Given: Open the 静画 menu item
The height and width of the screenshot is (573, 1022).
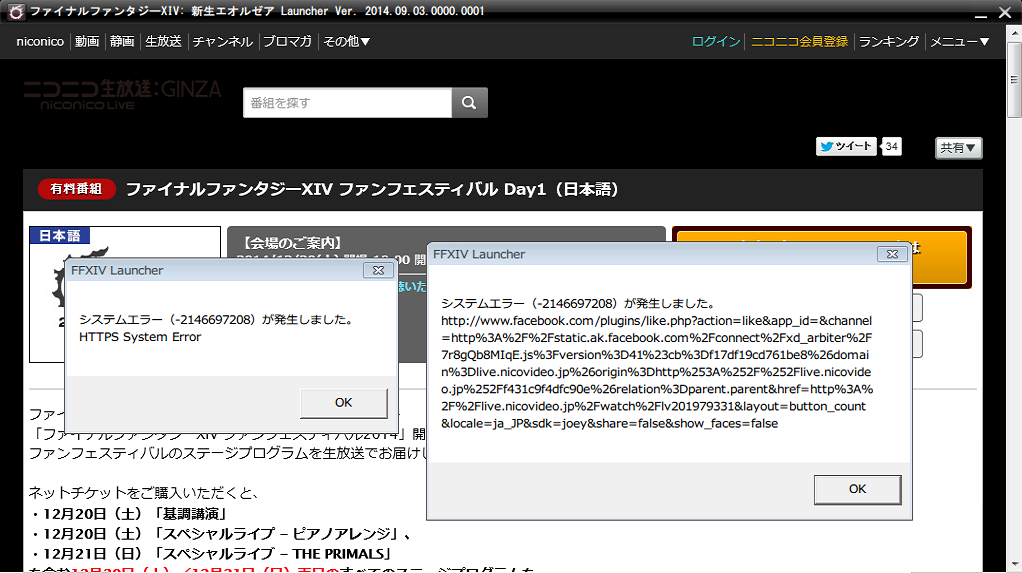Looking at the screenshot, I should tap(122, 41).
